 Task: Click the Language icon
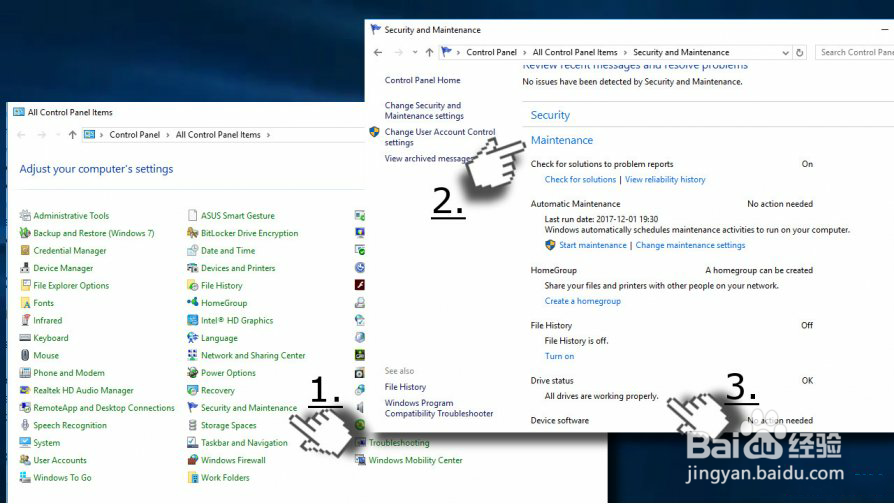point(193,338)
